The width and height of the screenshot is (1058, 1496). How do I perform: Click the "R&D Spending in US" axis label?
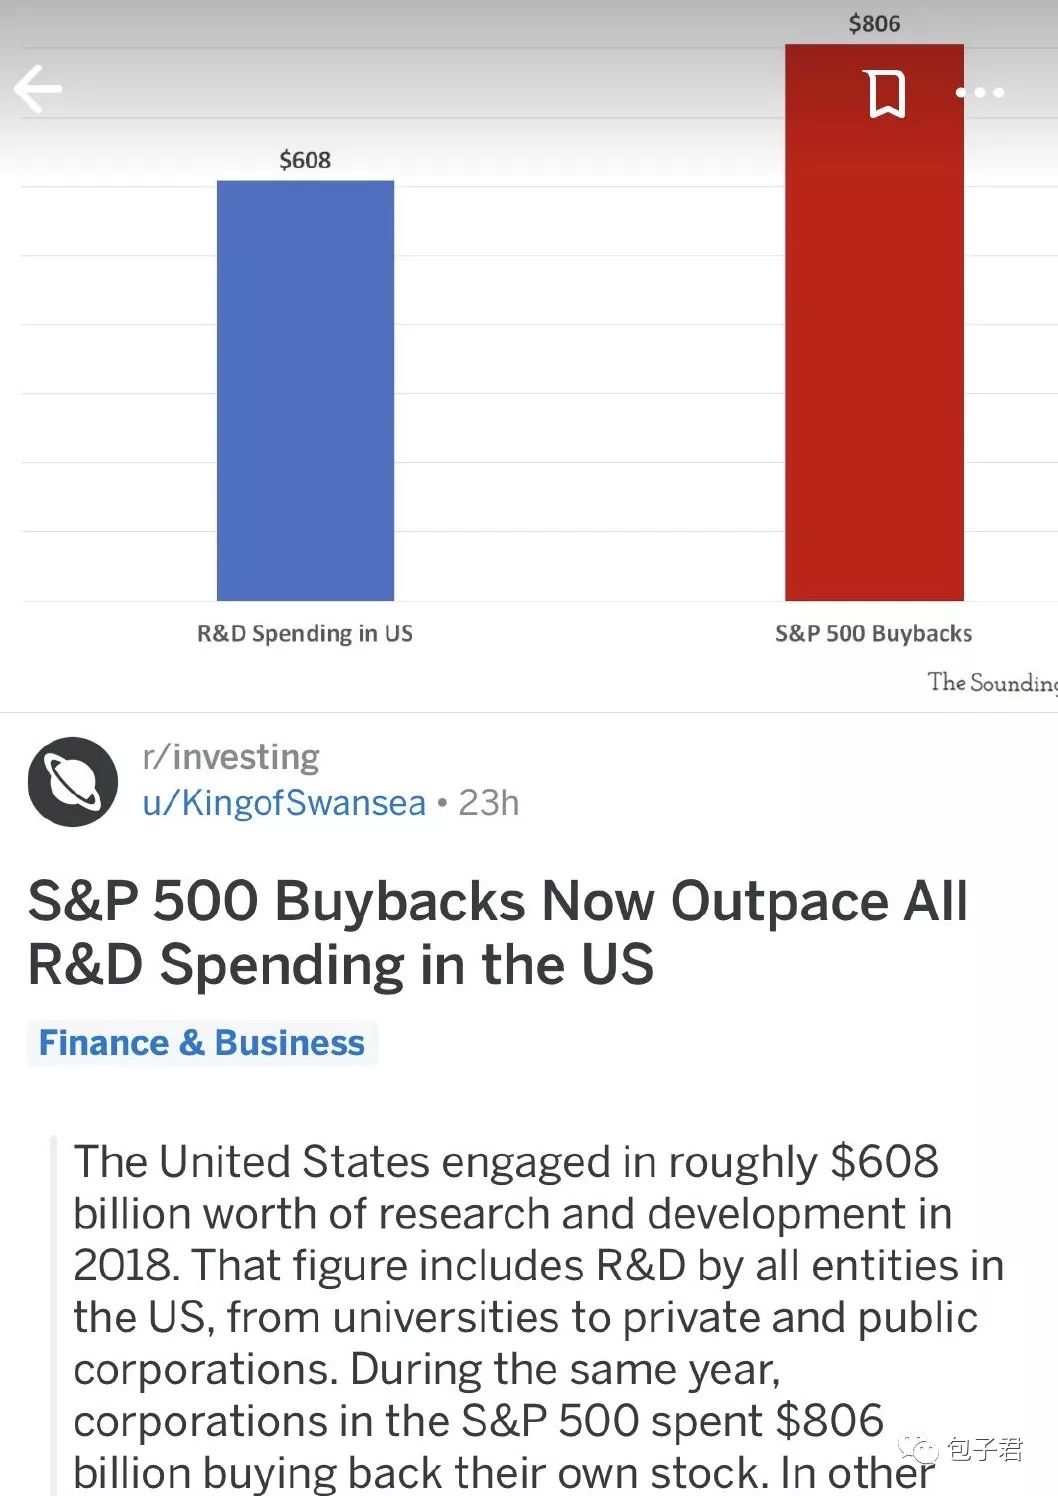(305, 633)
